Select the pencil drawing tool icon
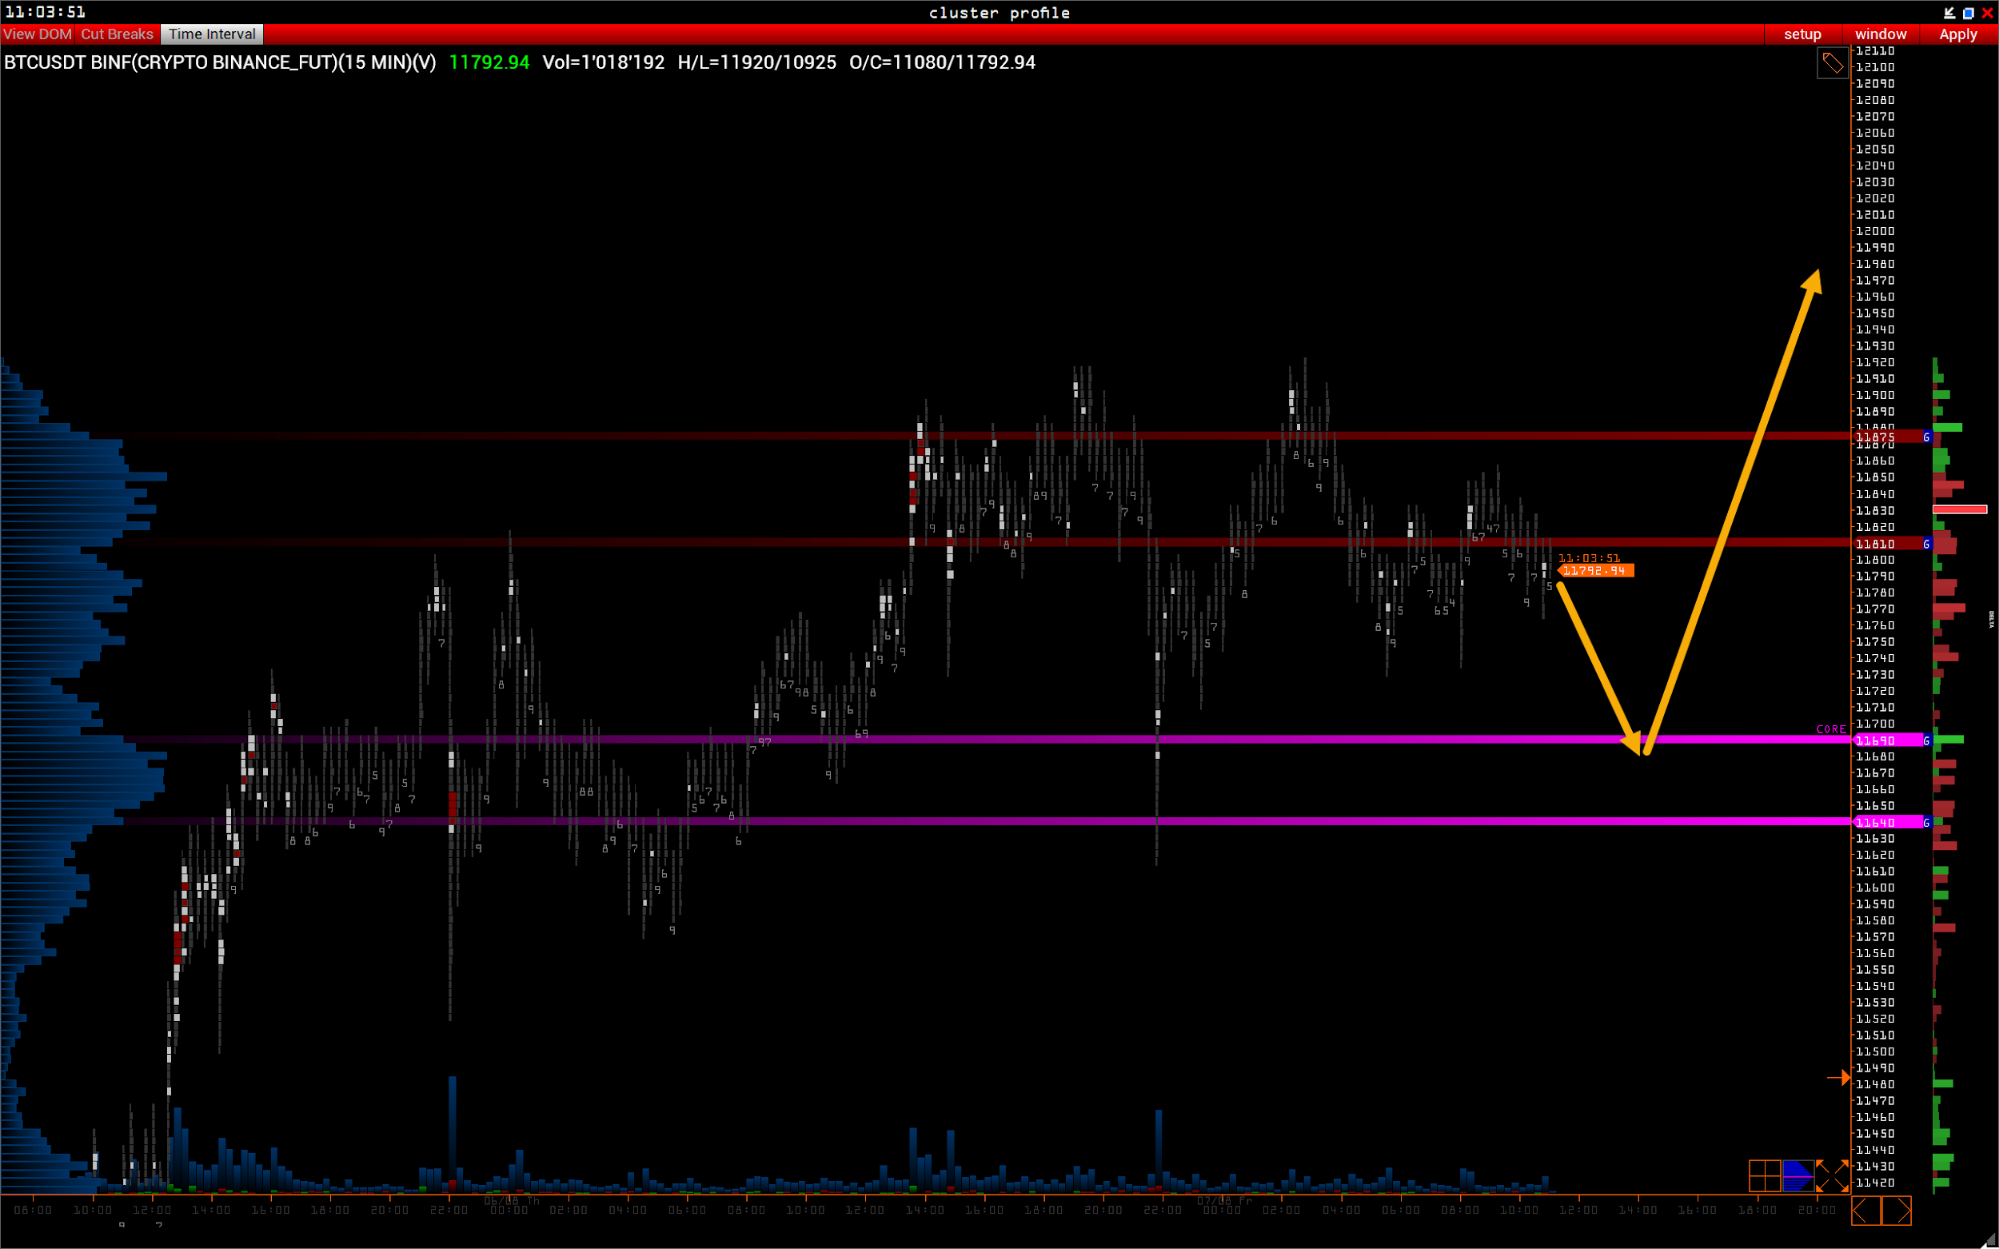 1831,63
